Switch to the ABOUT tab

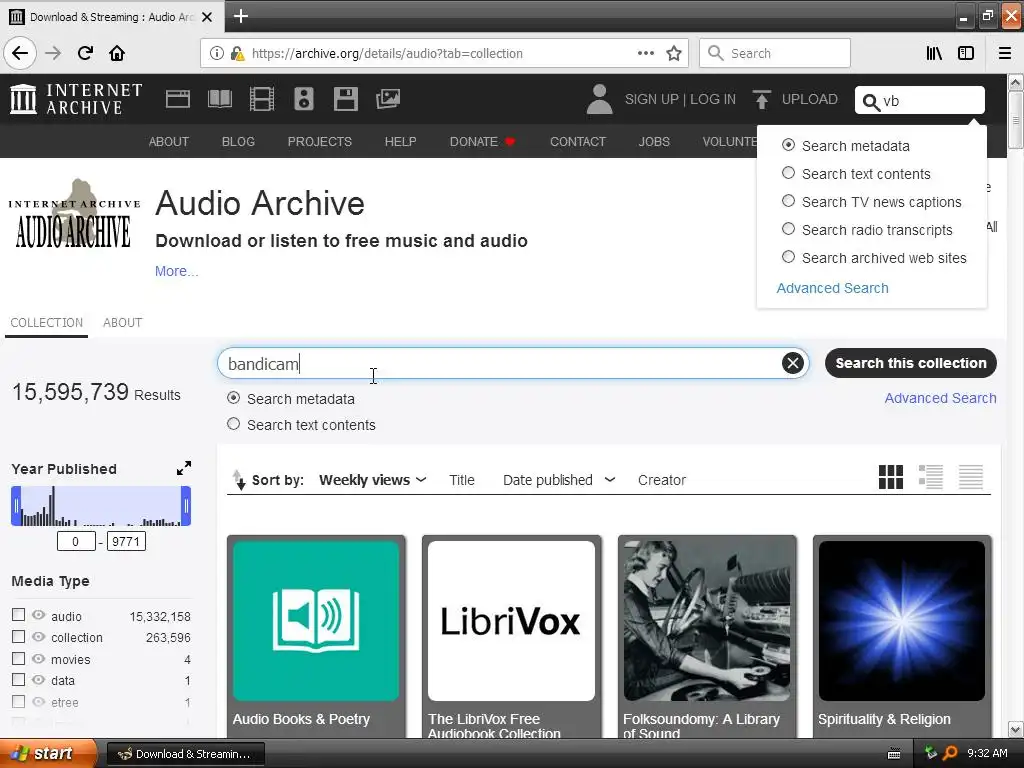122,323
